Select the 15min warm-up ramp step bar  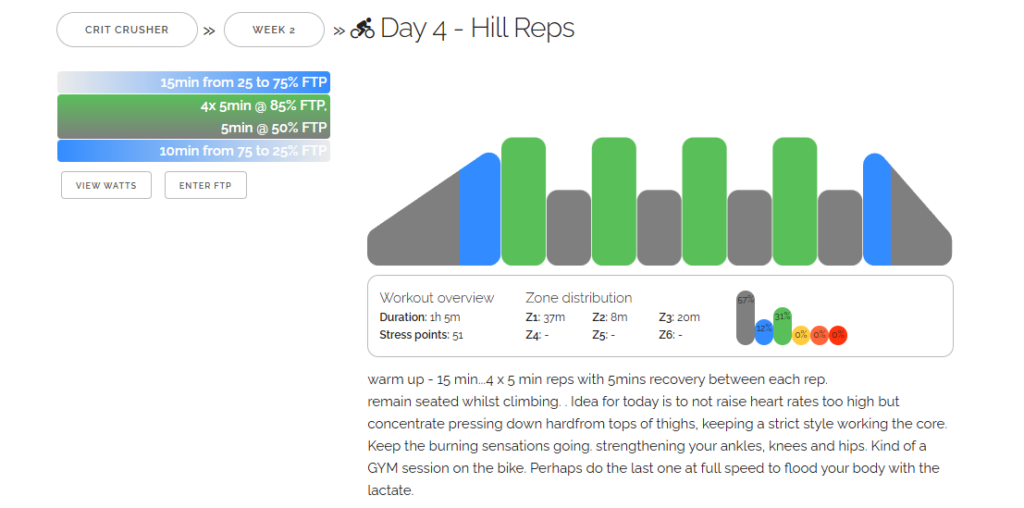[193, 82]
